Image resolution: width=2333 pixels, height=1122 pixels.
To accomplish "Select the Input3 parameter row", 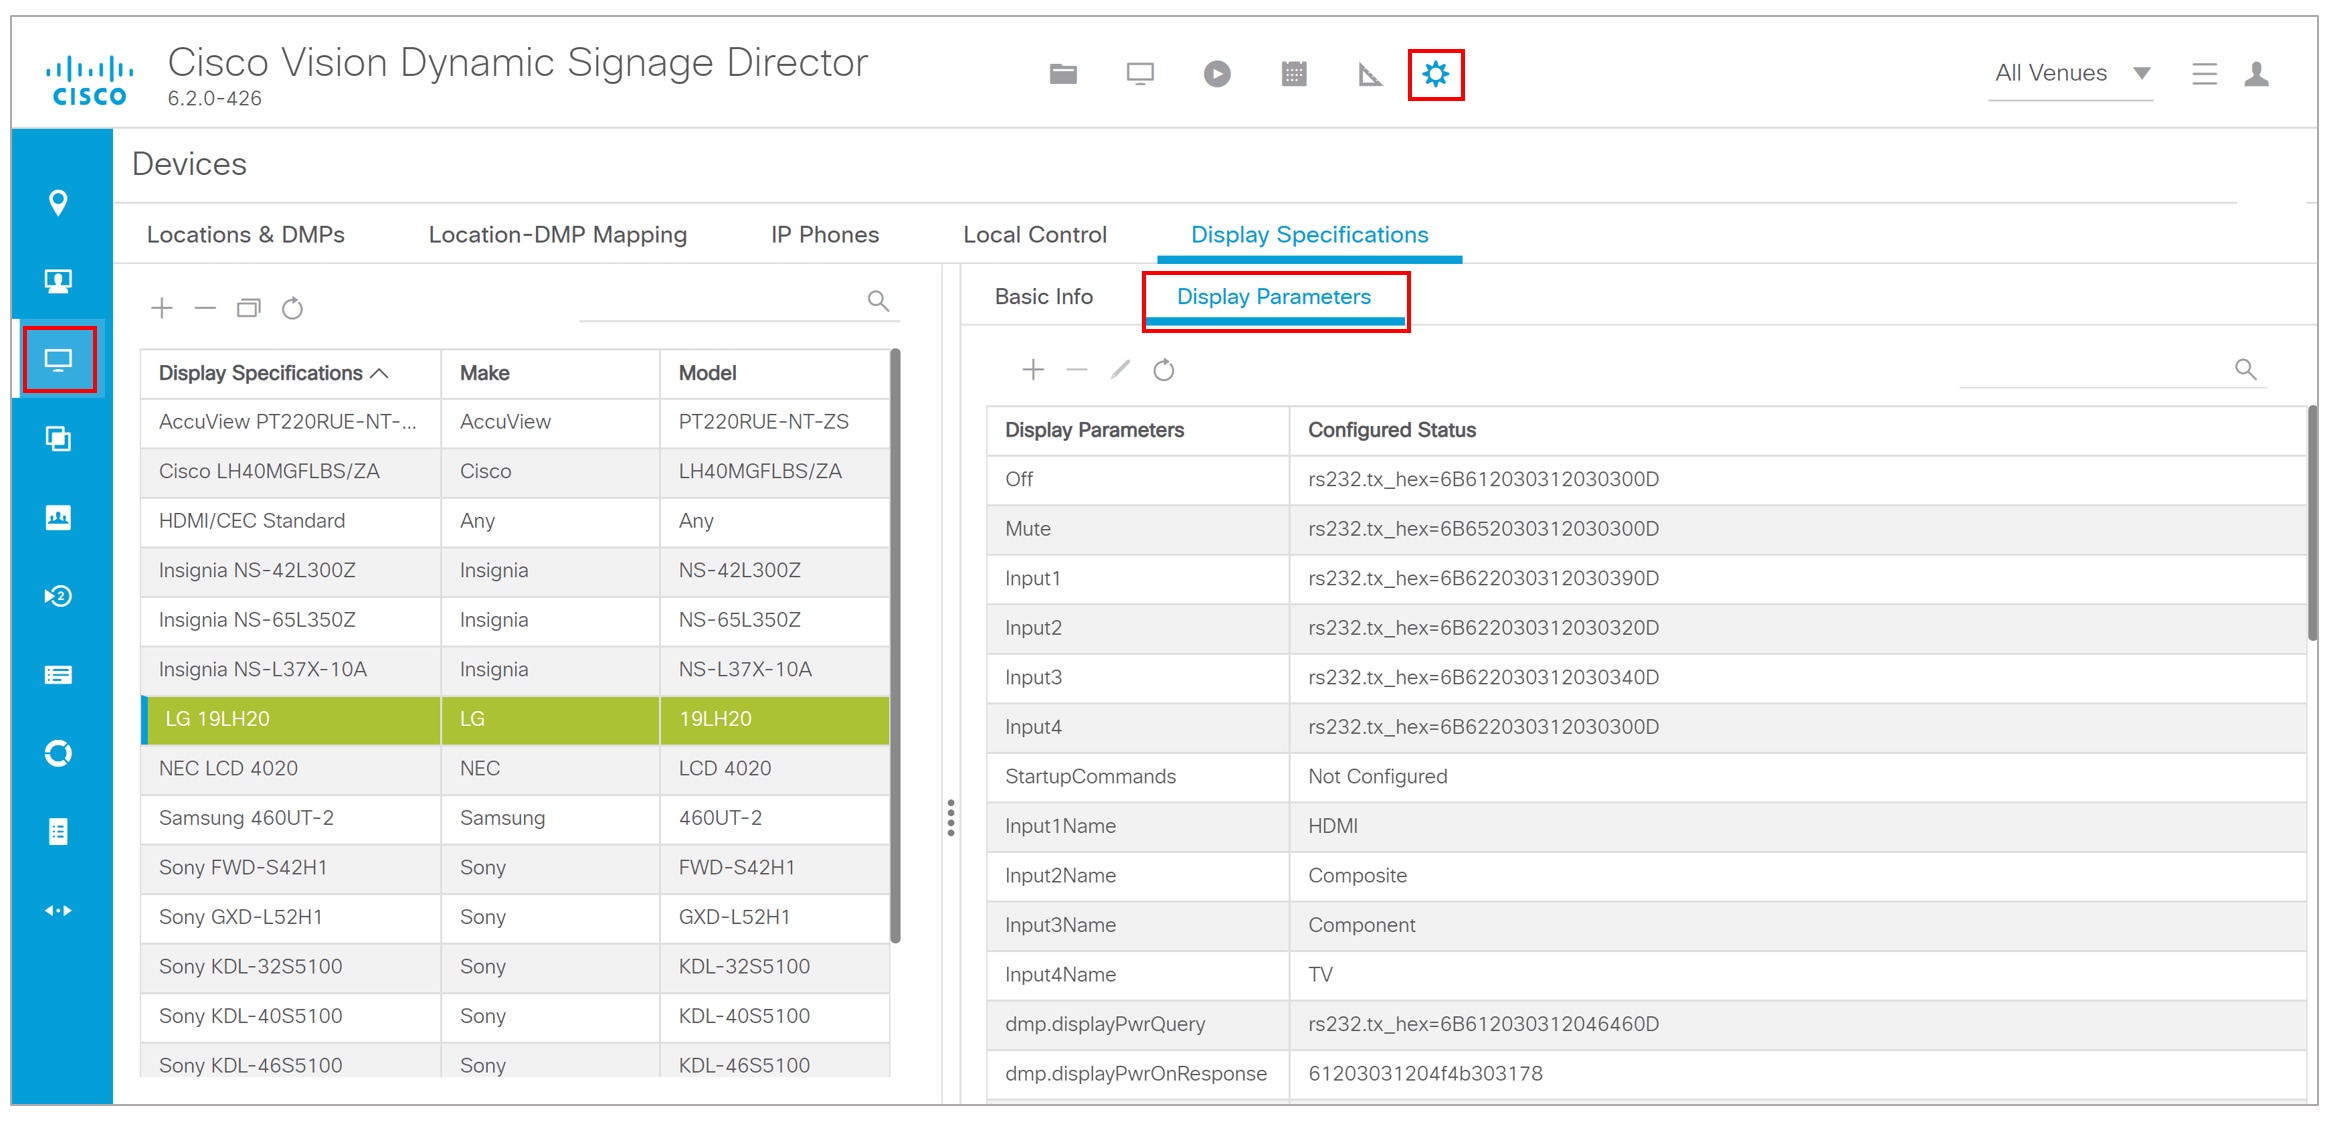I will [x=1646, y=678].
